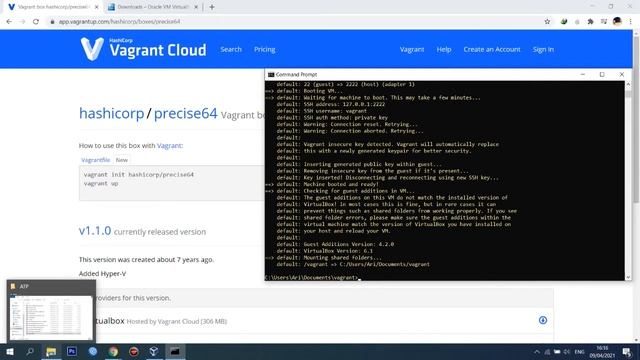Click the Command Prompt title bar icon
The height and width of the screenshot is (360, 640).
click(271, 75)
